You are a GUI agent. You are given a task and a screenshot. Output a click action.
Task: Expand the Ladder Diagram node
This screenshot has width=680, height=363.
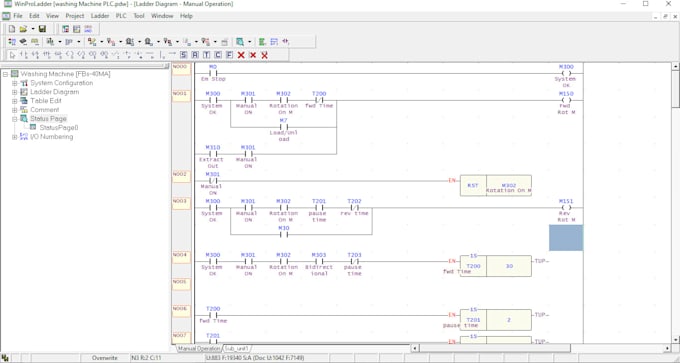[x=15, y=92]
